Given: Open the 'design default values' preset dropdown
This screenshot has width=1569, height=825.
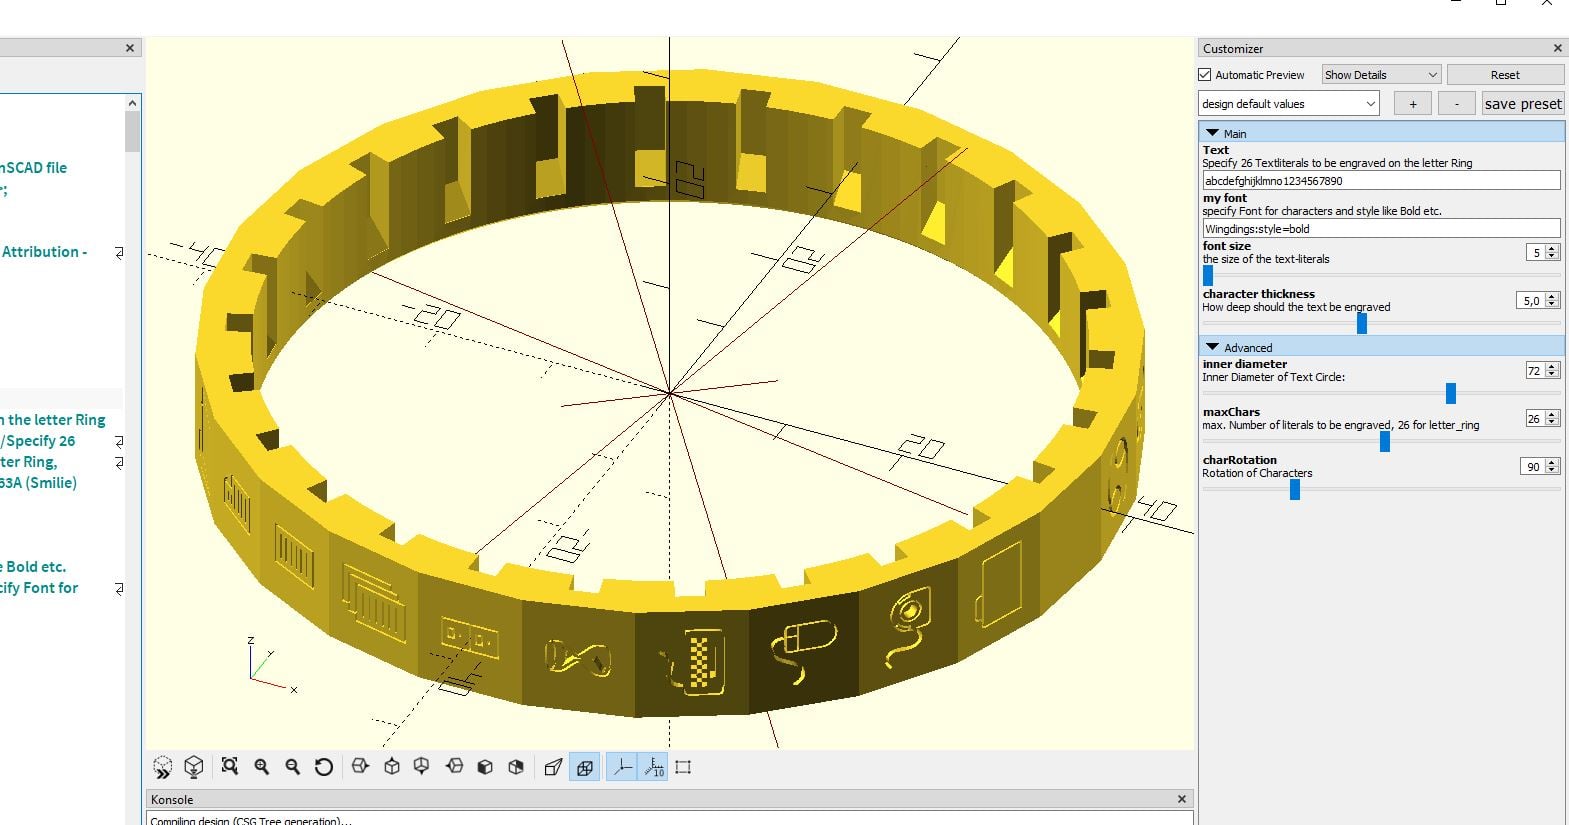Looking at the screenshot, I should (1289, 104).
